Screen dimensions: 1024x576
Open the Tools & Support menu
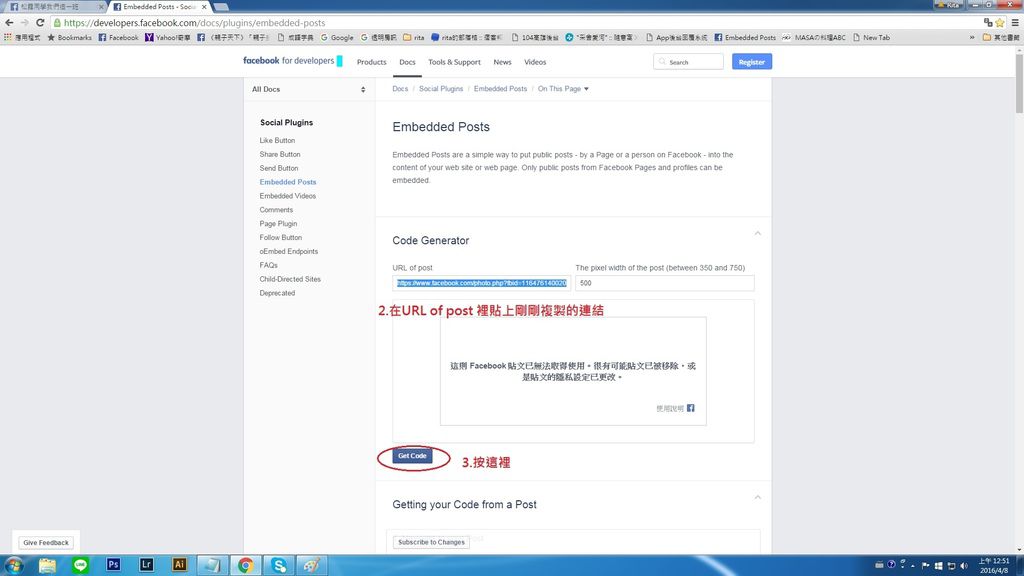[455, 62]
